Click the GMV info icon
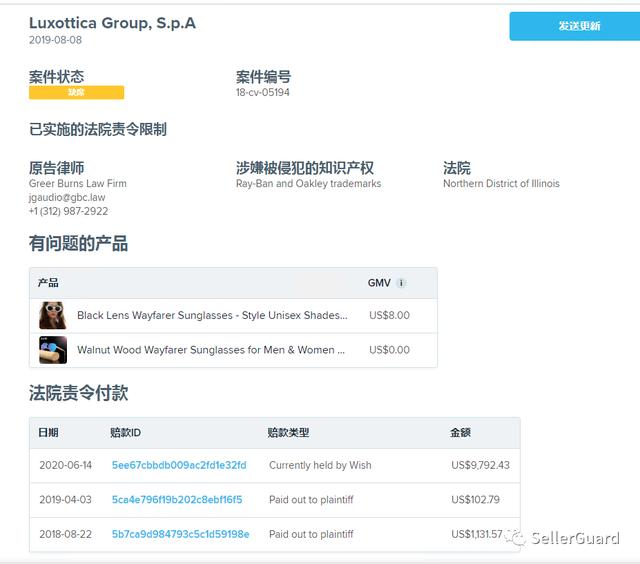Screen dimensions: 640x564 (x=401, y=283)
